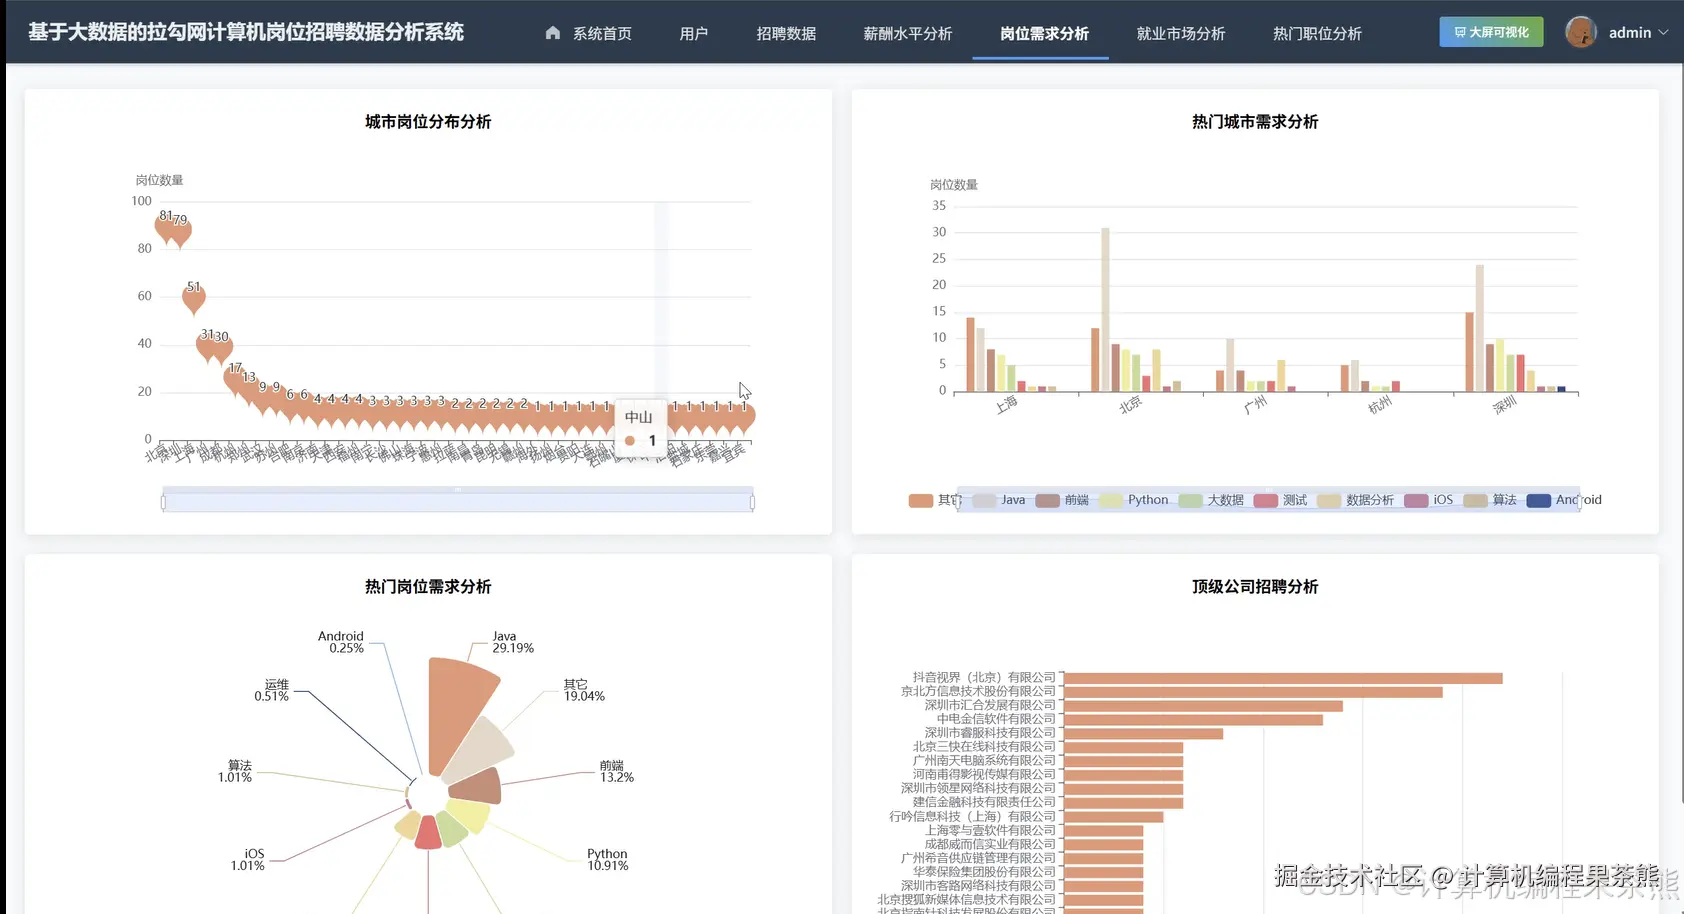Click the admin profile avatar
The width and height of the screenshot is (1684, 914).
[x=1581, y=31]
